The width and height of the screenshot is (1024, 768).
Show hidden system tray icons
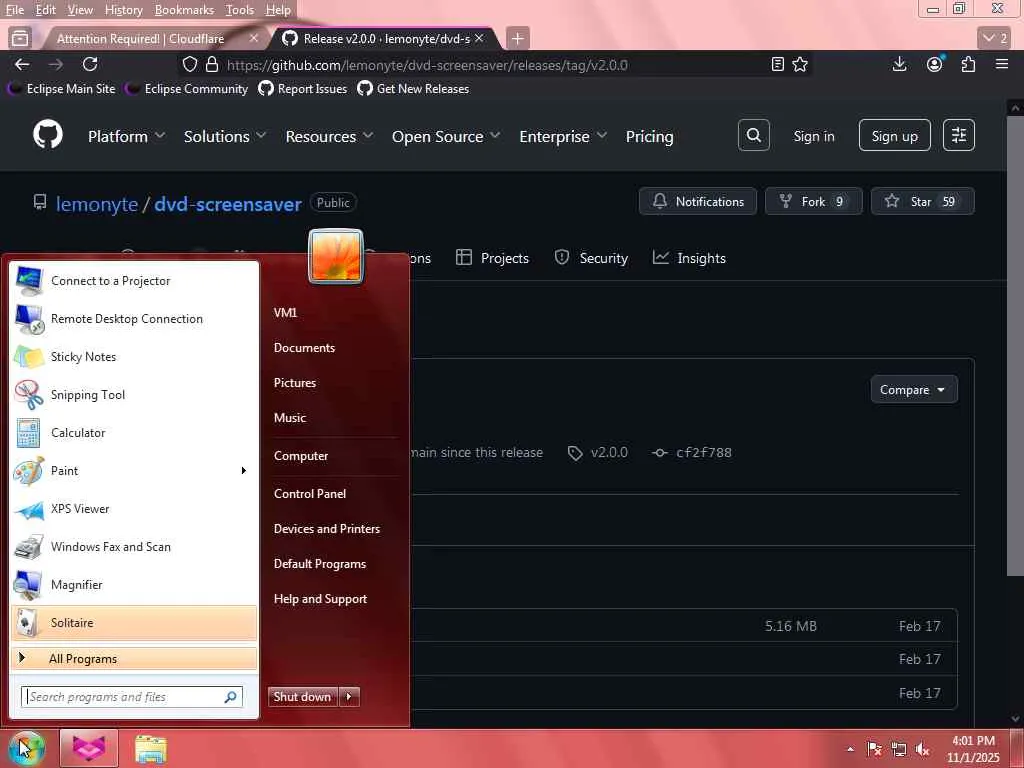tap(850, 749)
